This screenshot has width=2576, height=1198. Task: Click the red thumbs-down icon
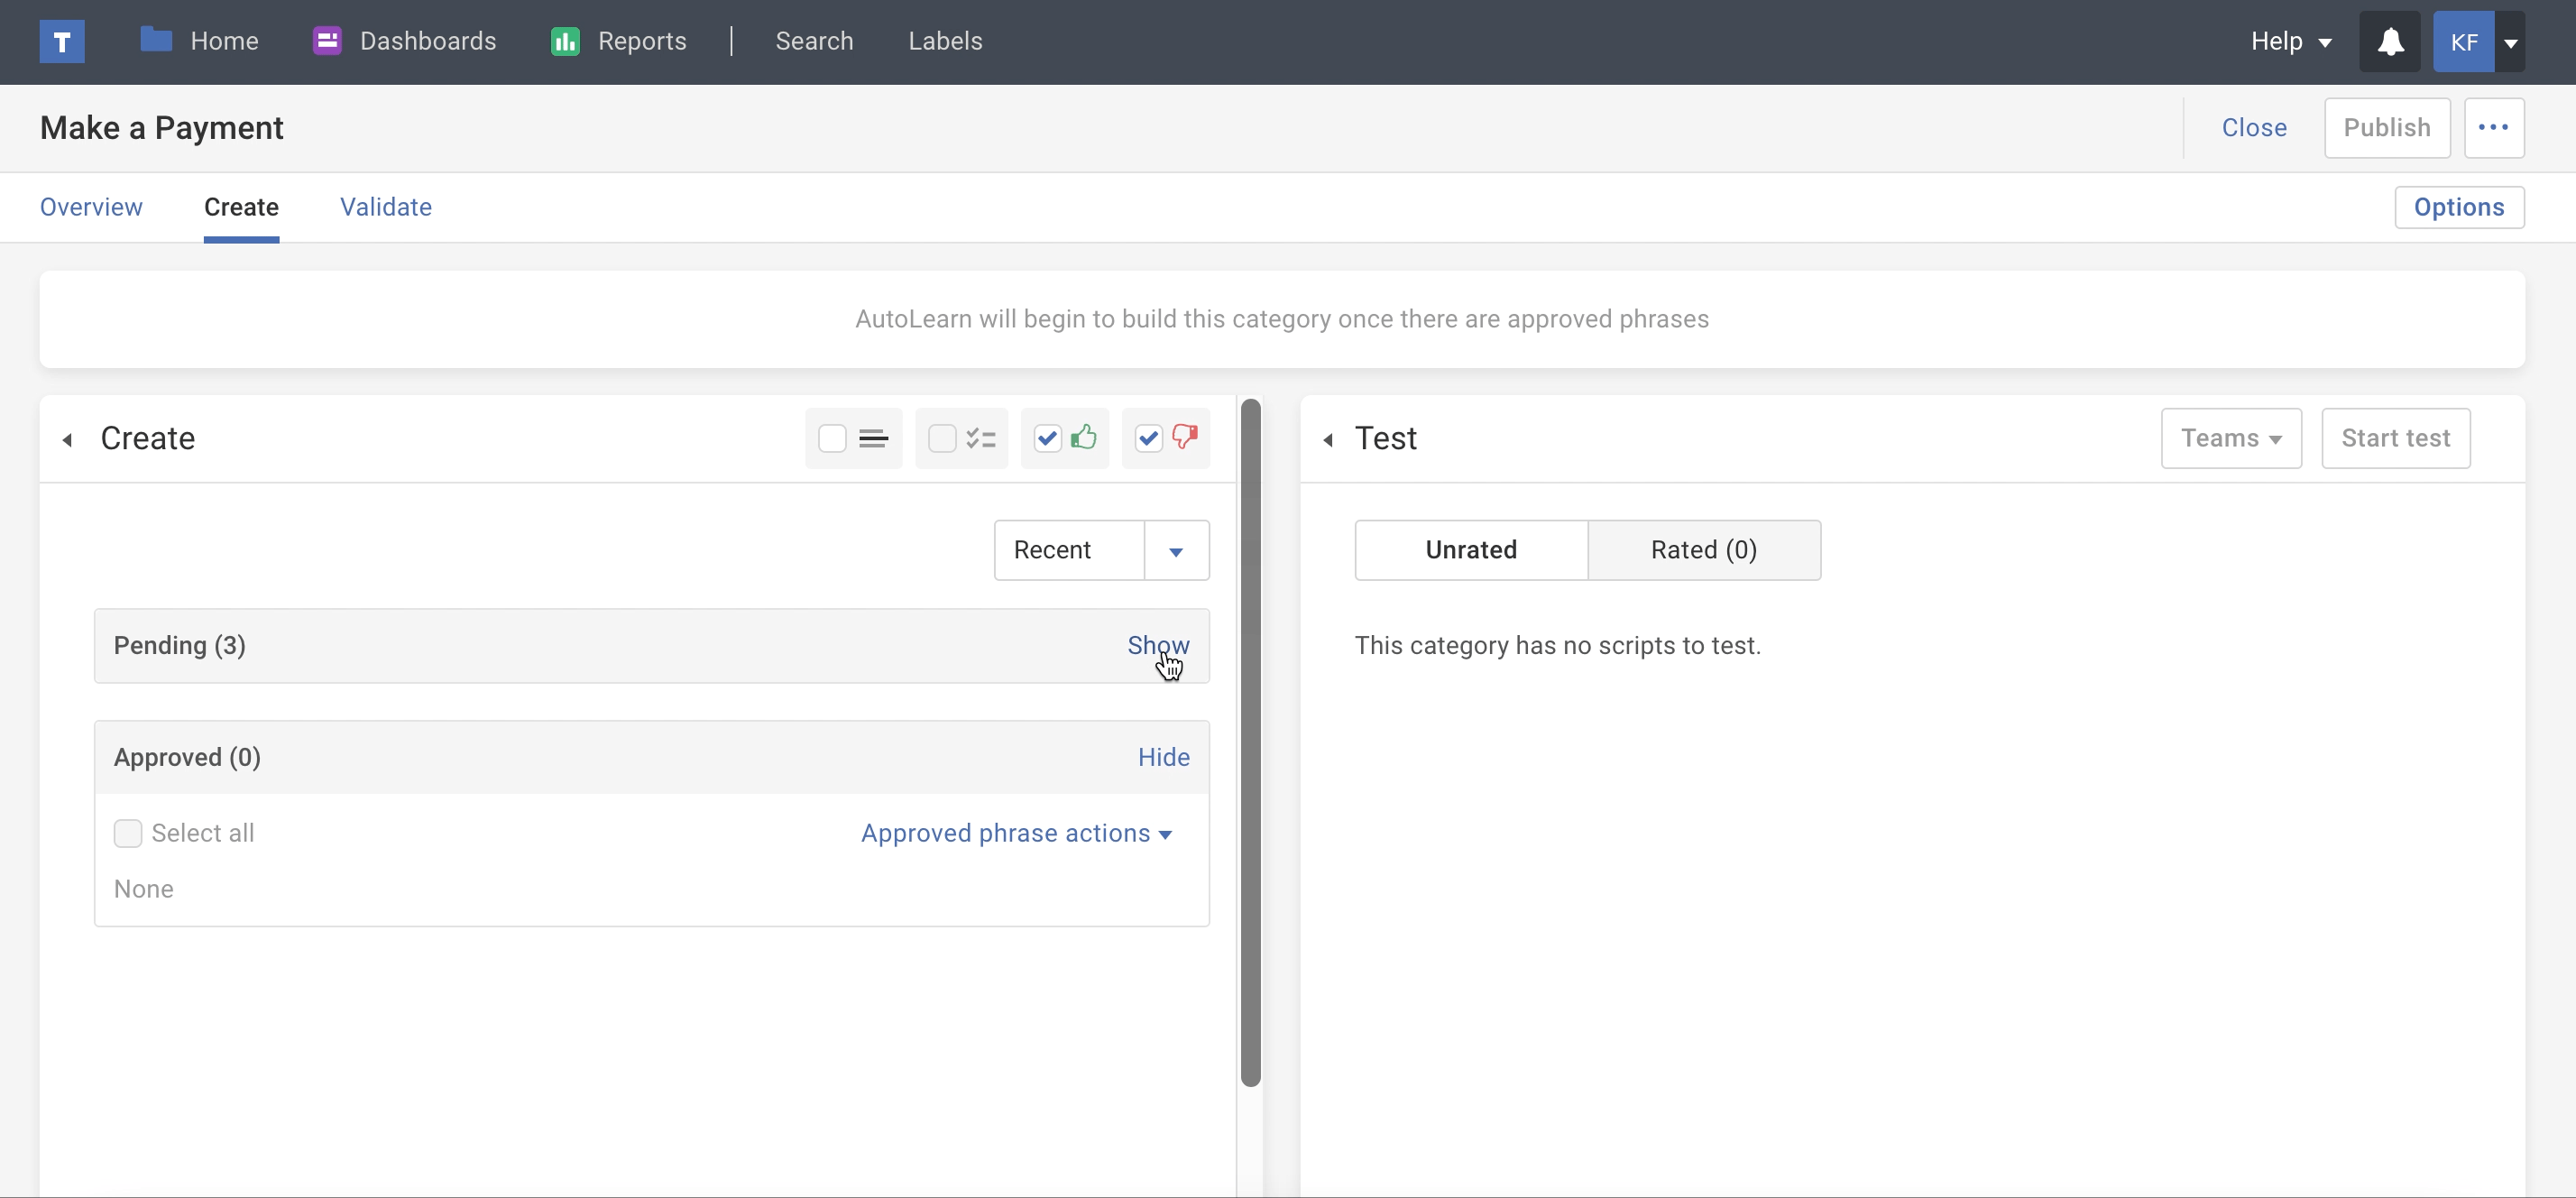click(1184, 437)
